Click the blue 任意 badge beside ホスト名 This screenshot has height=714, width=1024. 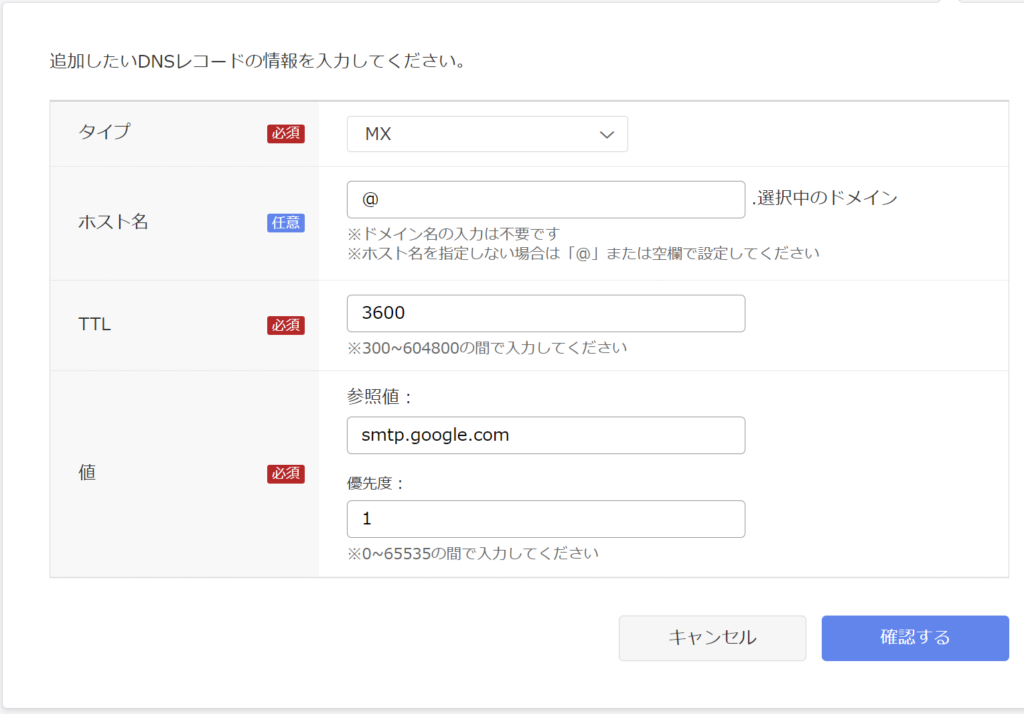tap(285, 223)
